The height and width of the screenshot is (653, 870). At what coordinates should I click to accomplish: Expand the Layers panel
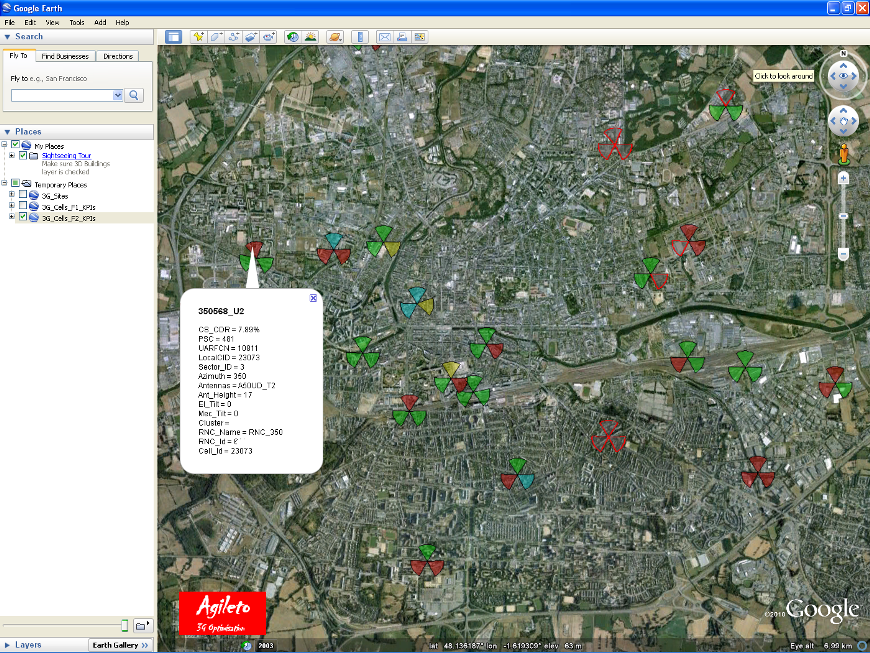(x=8, y=645)
